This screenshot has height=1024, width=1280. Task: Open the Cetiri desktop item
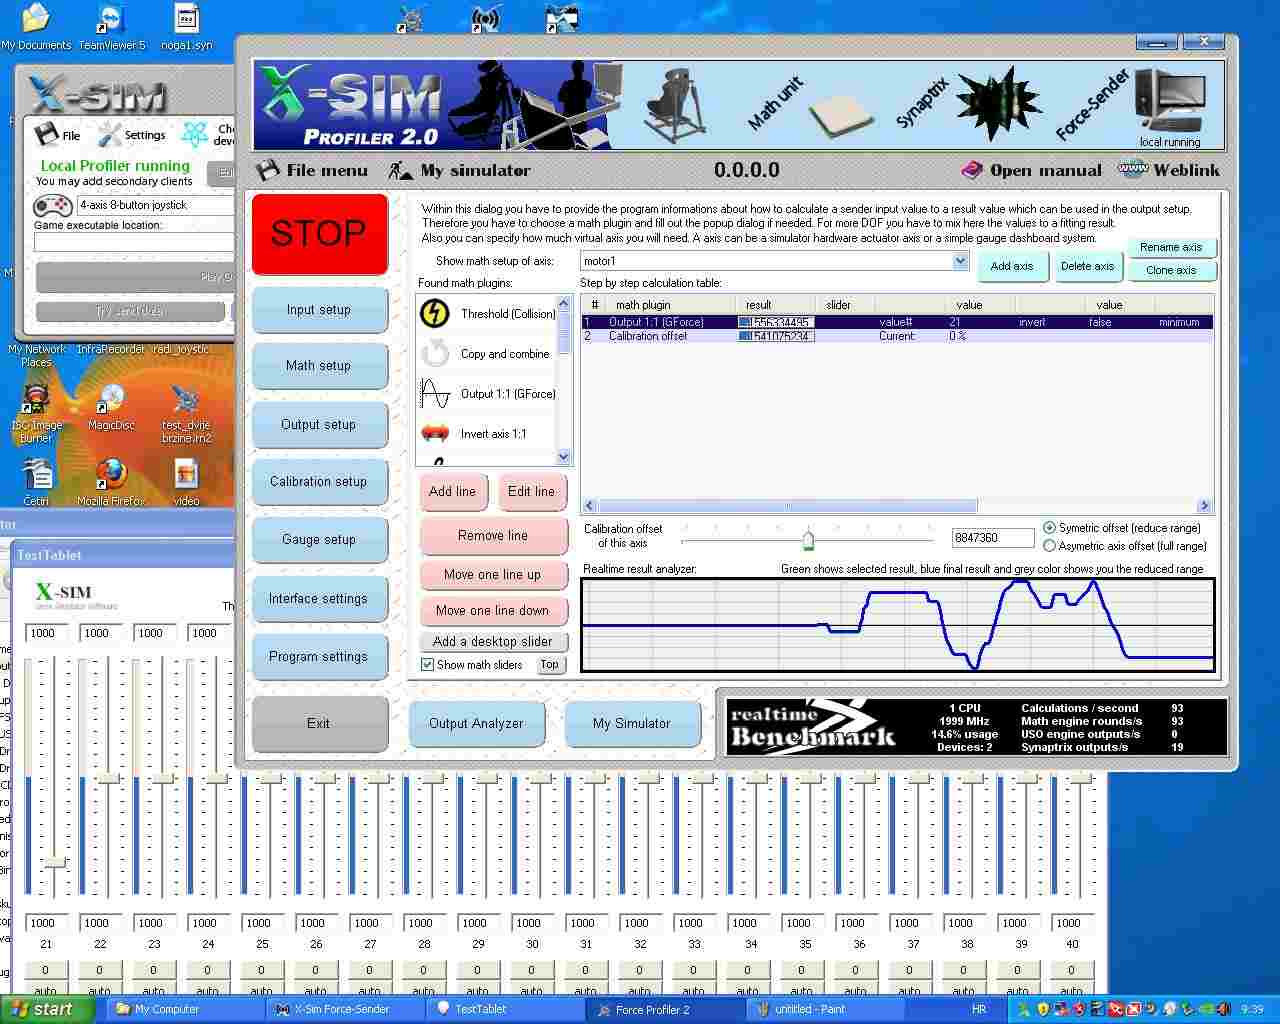pos(36,482)
